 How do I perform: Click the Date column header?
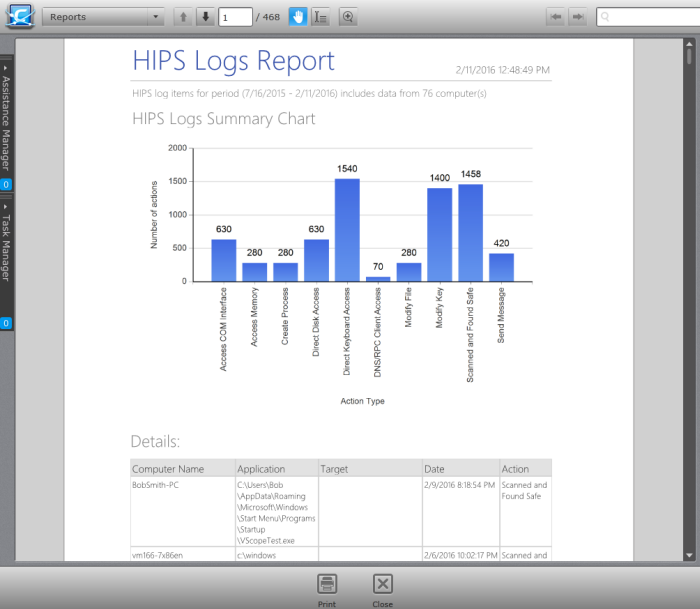[461, 469]
